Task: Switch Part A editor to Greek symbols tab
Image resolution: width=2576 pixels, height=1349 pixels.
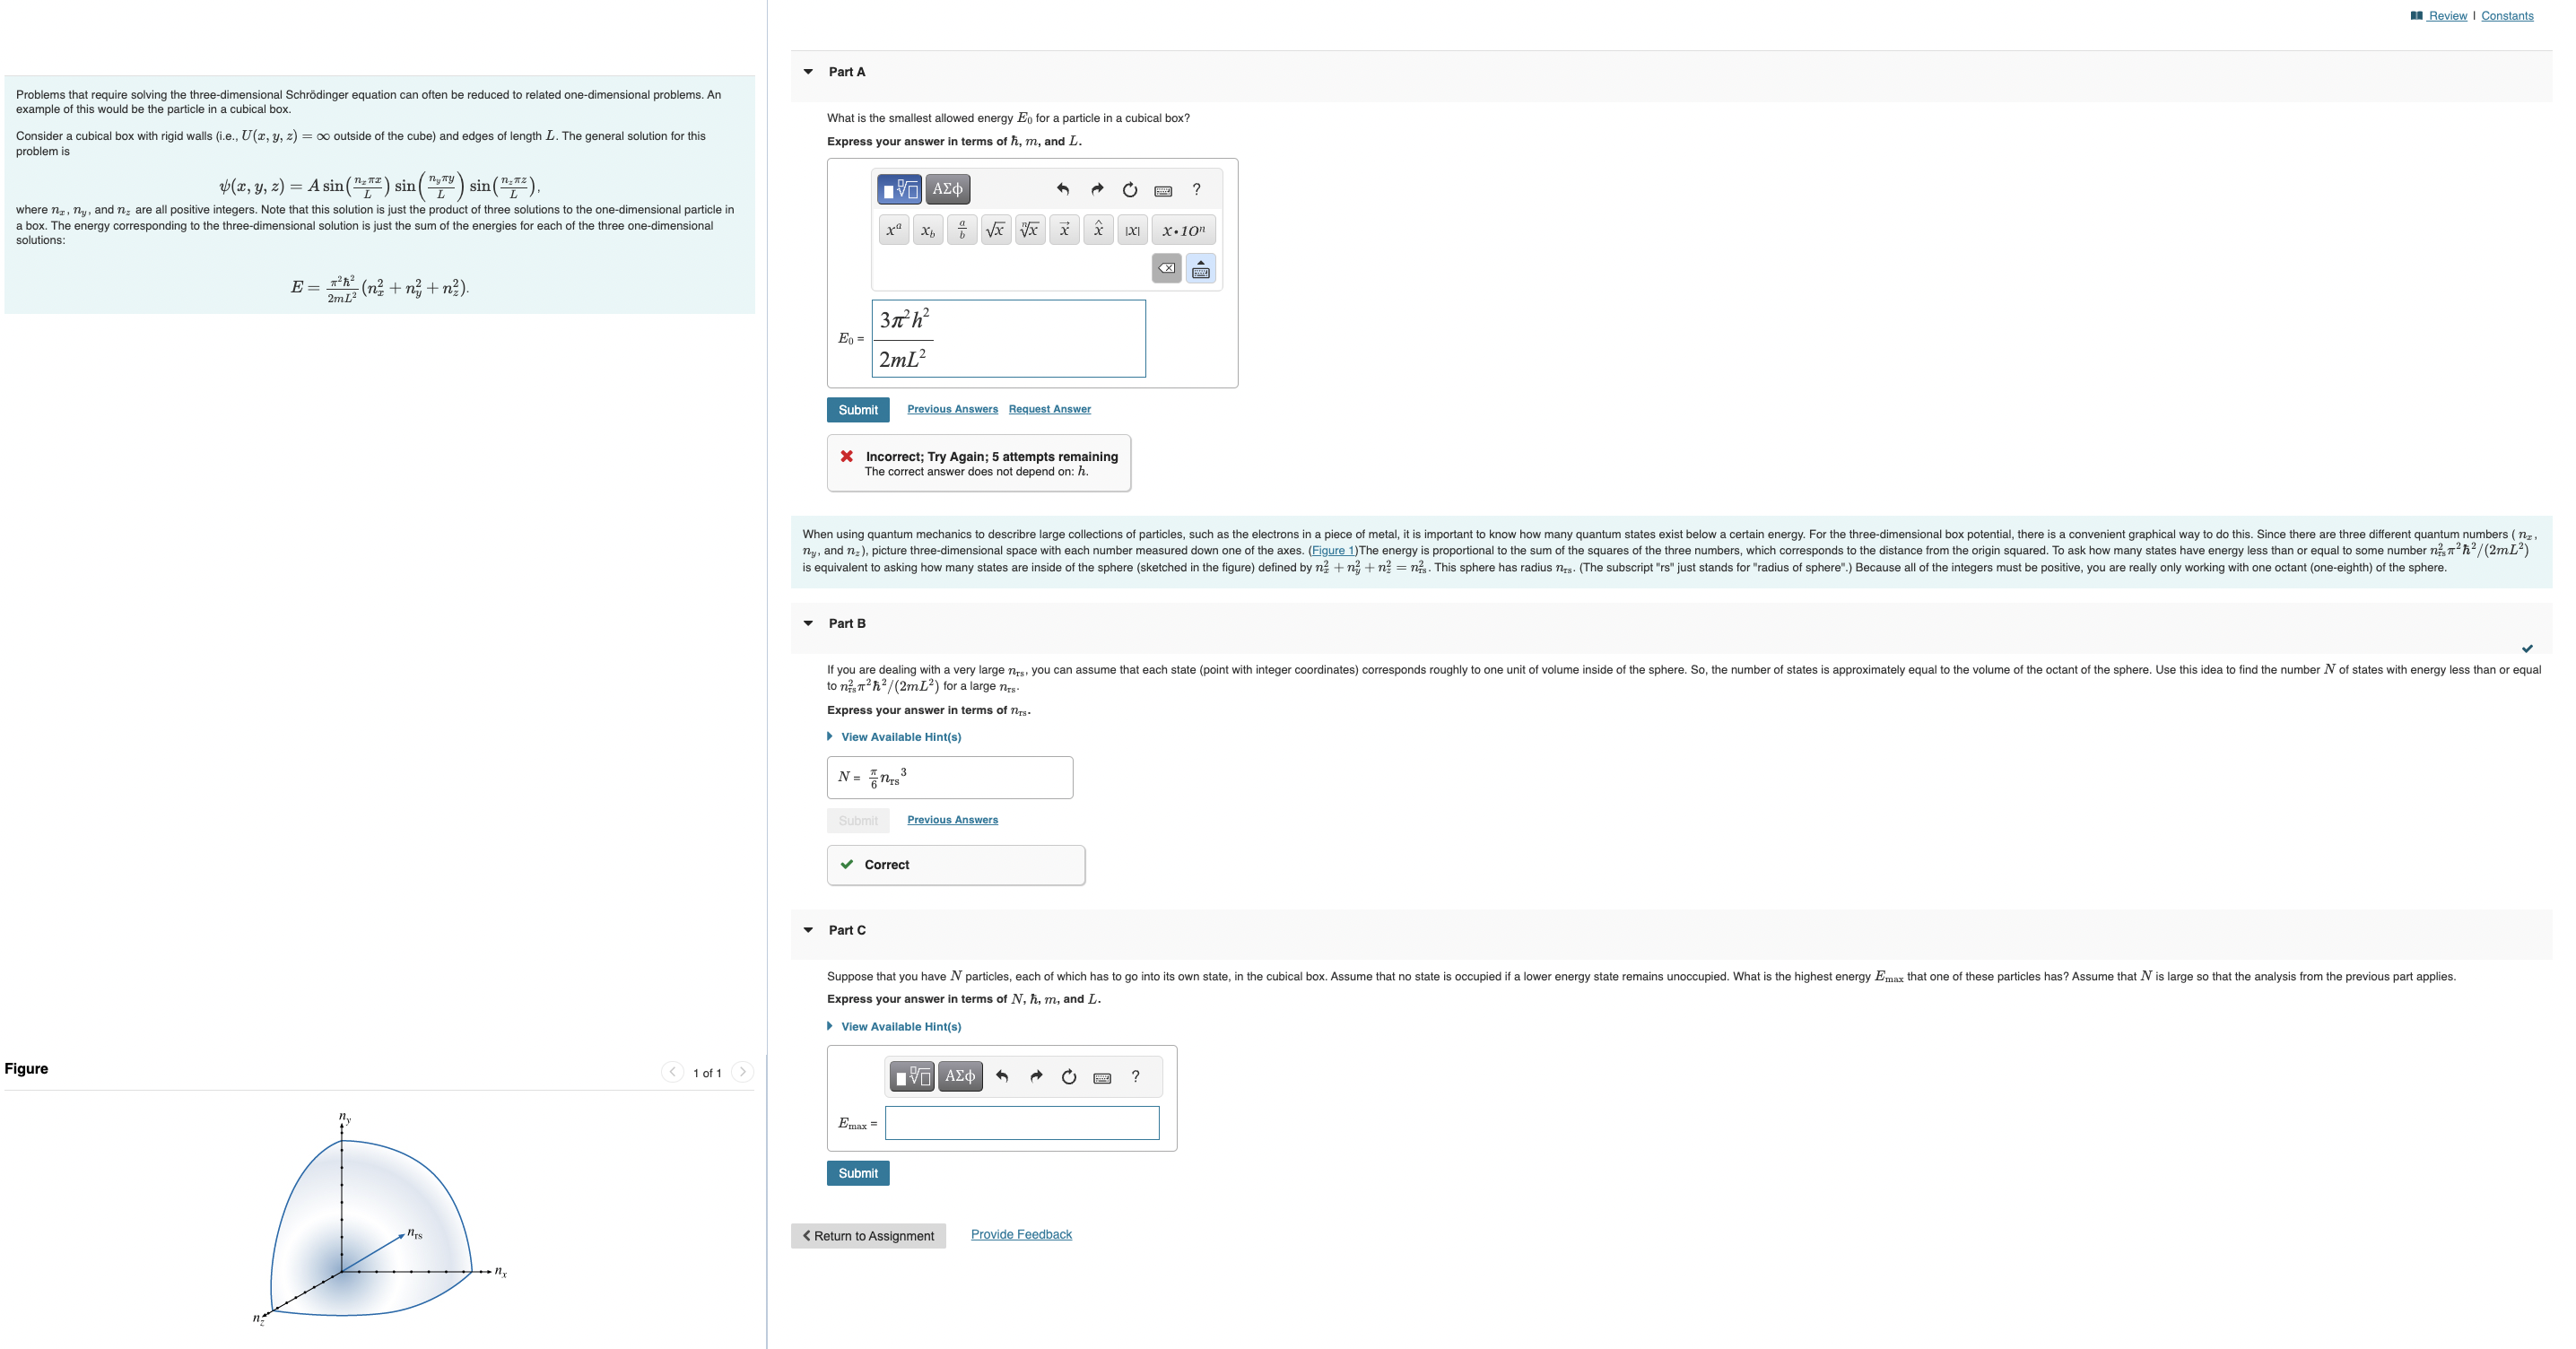Action: tap(947, 189)
